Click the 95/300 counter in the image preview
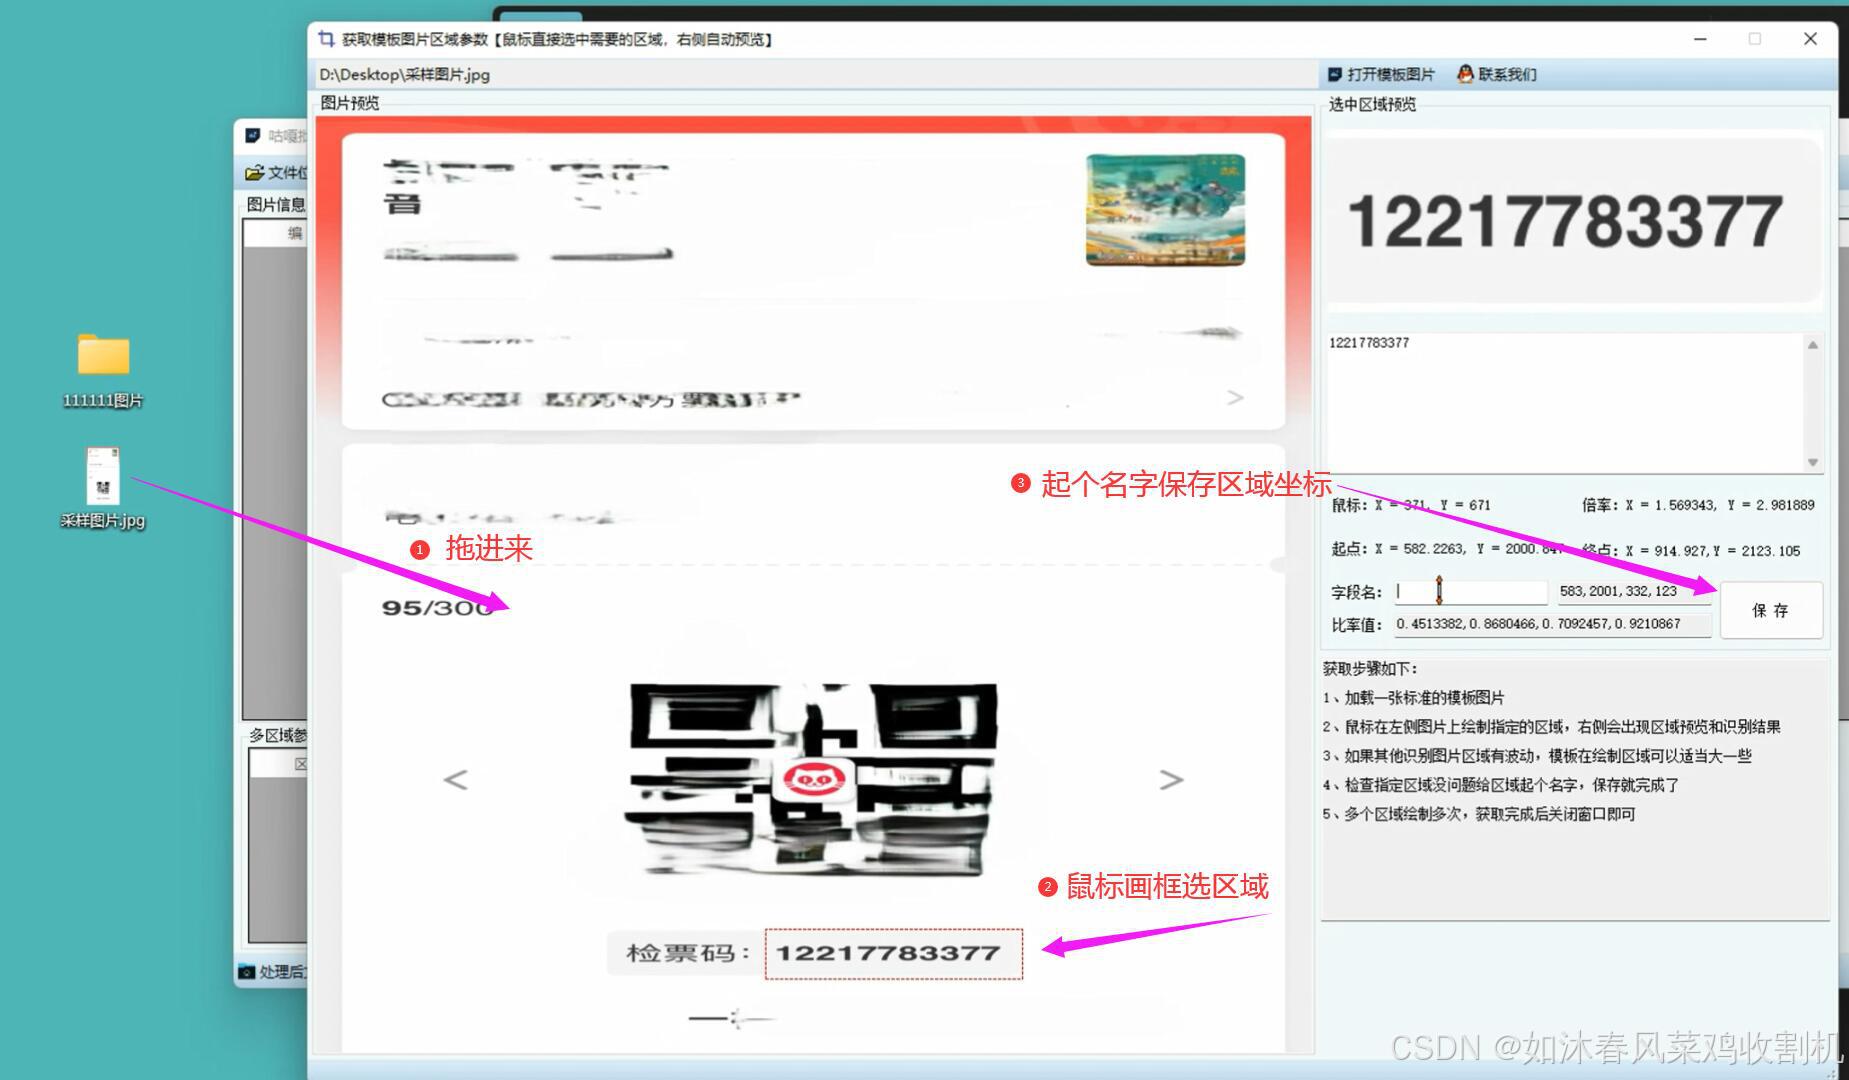Screen dimensions: 1849x1080 point(438,608)
